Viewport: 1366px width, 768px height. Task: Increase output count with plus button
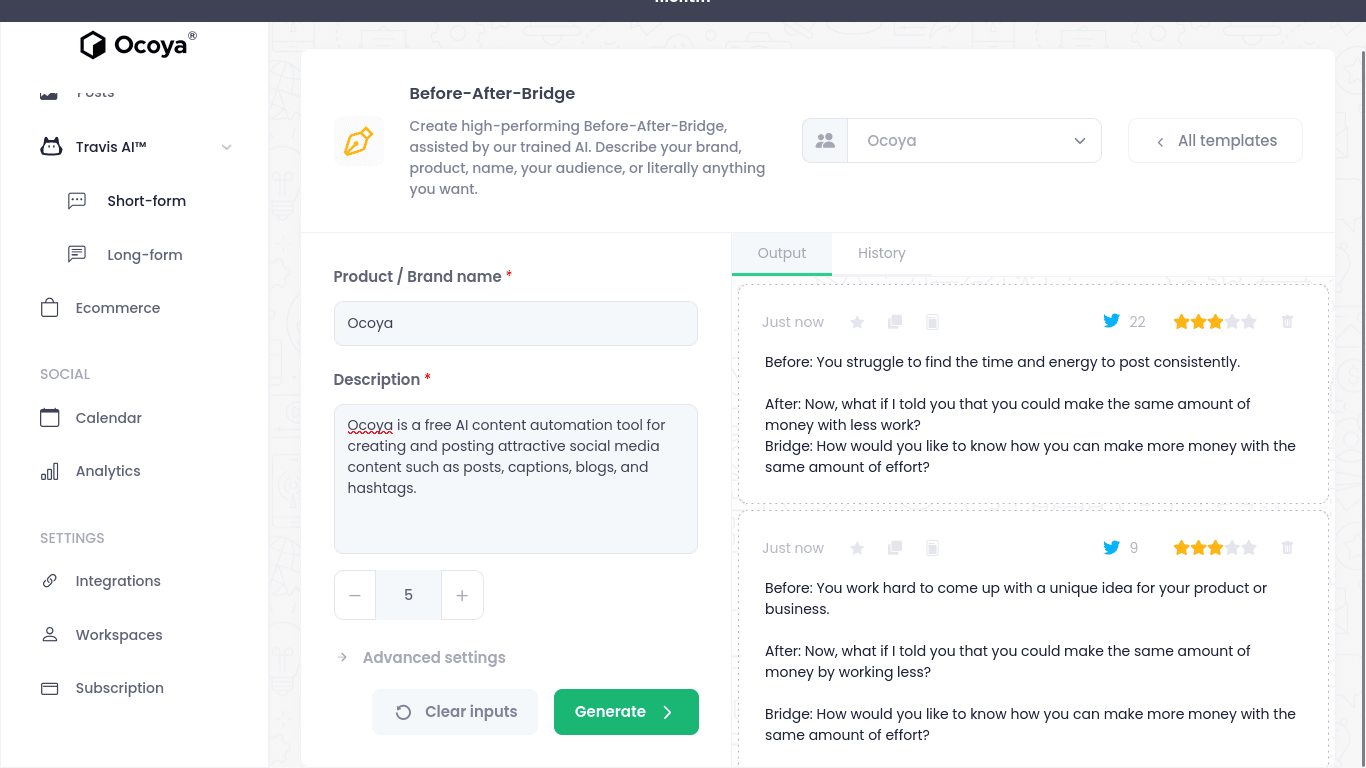tap(462, 595)
